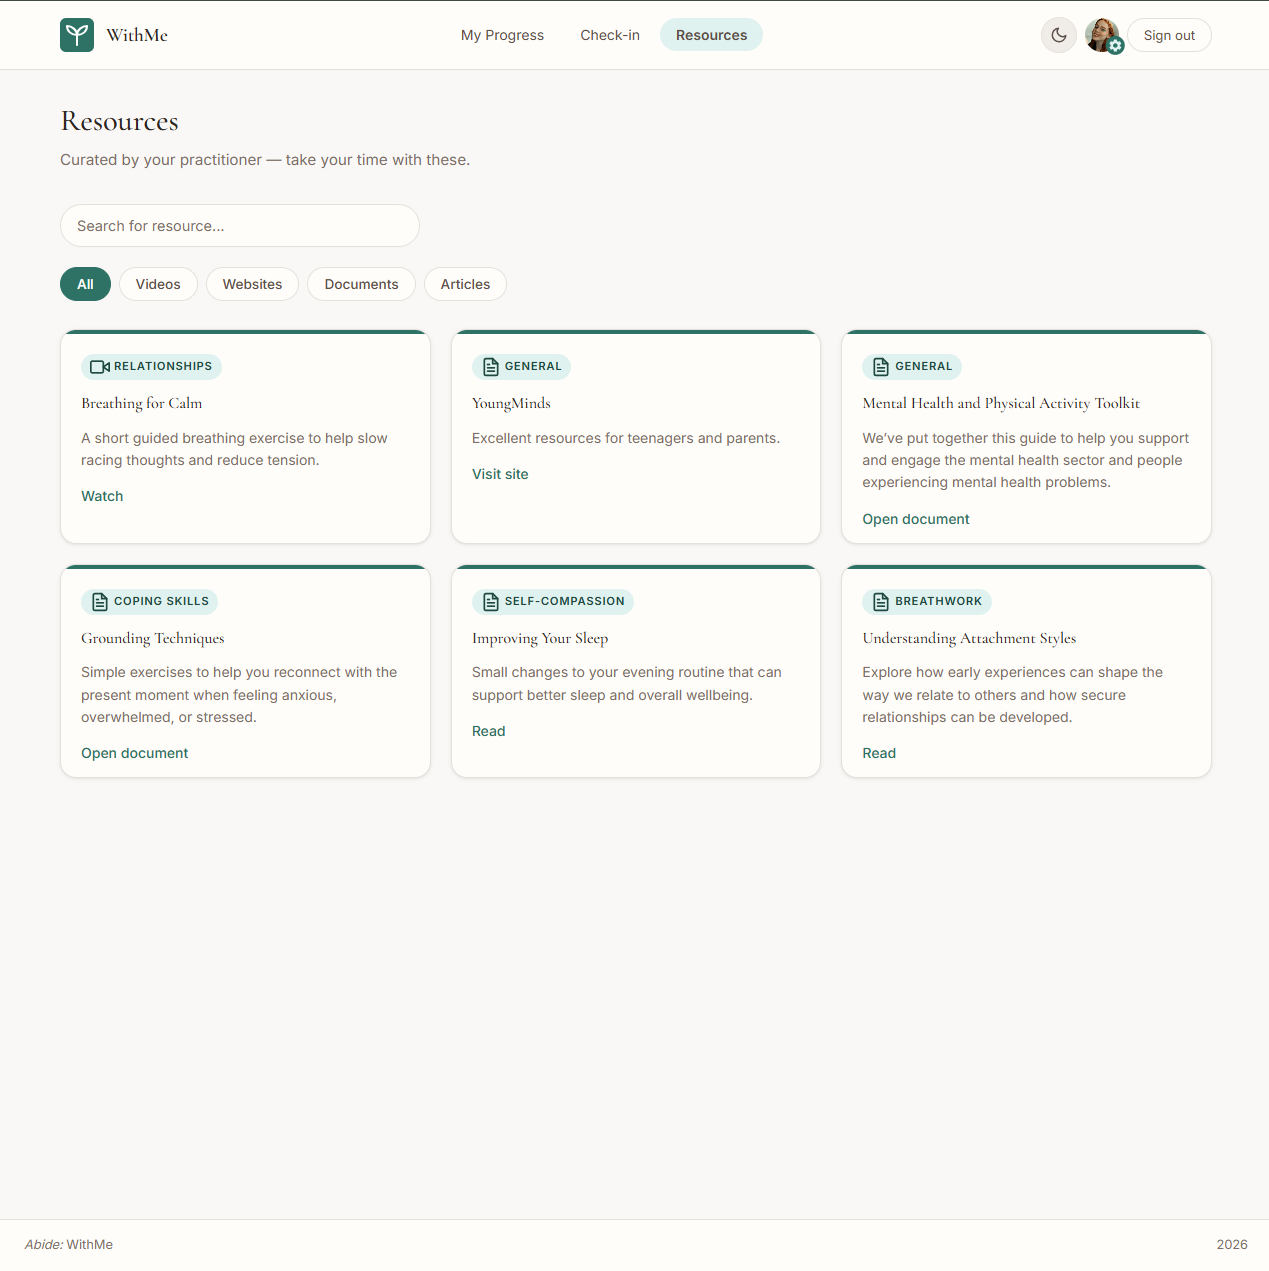Select the All filter pill
The width and height of the screenshot is (1269, 1271).
(x=85, y=284)
